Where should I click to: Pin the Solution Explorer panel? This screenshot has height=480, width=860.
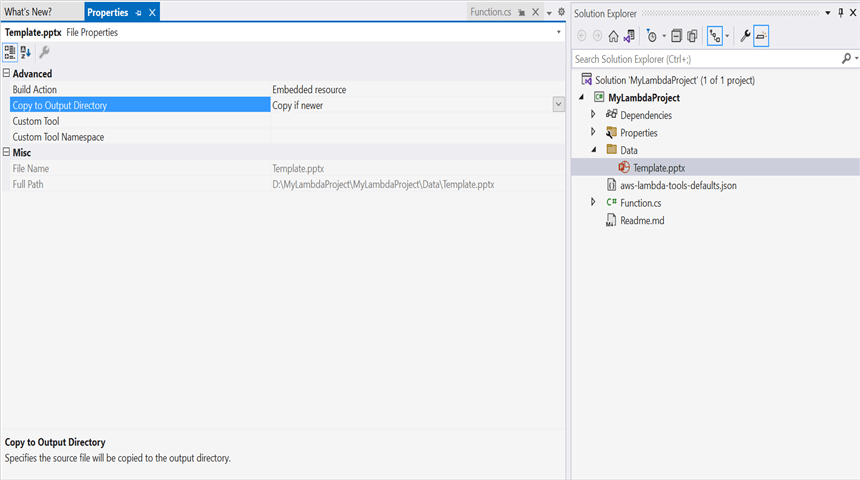pyautogui.click(x=838, y=12)
